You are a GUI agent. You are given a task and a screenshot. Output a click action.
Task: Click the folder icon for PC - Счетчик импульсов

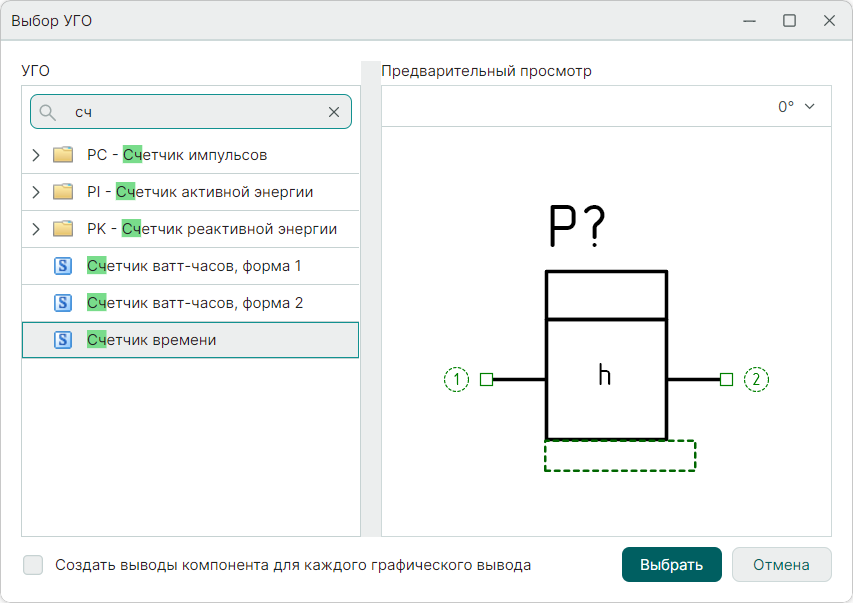pyautogui.click(x=63, y=155)
